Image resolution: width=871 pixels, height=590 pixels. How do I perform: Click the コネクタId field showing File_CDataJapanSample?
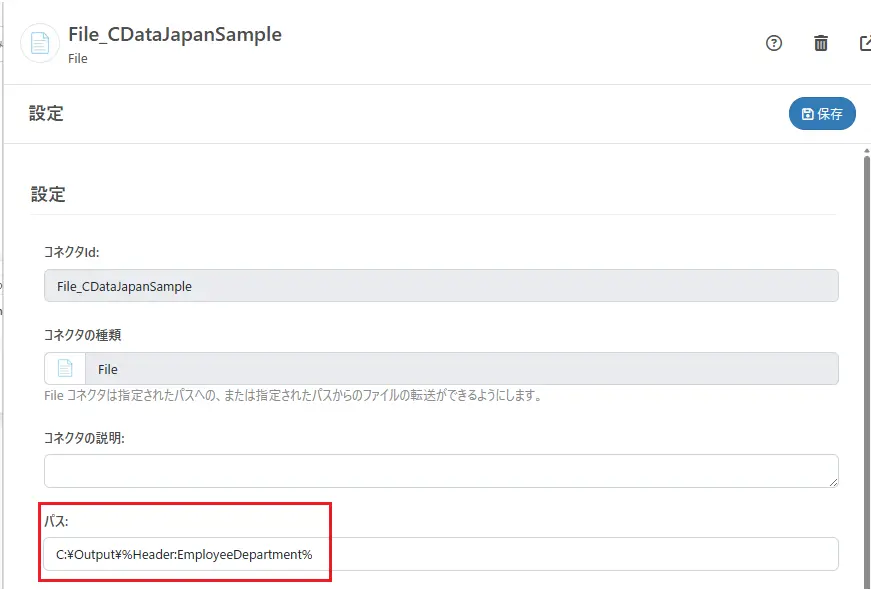(441, 286)
